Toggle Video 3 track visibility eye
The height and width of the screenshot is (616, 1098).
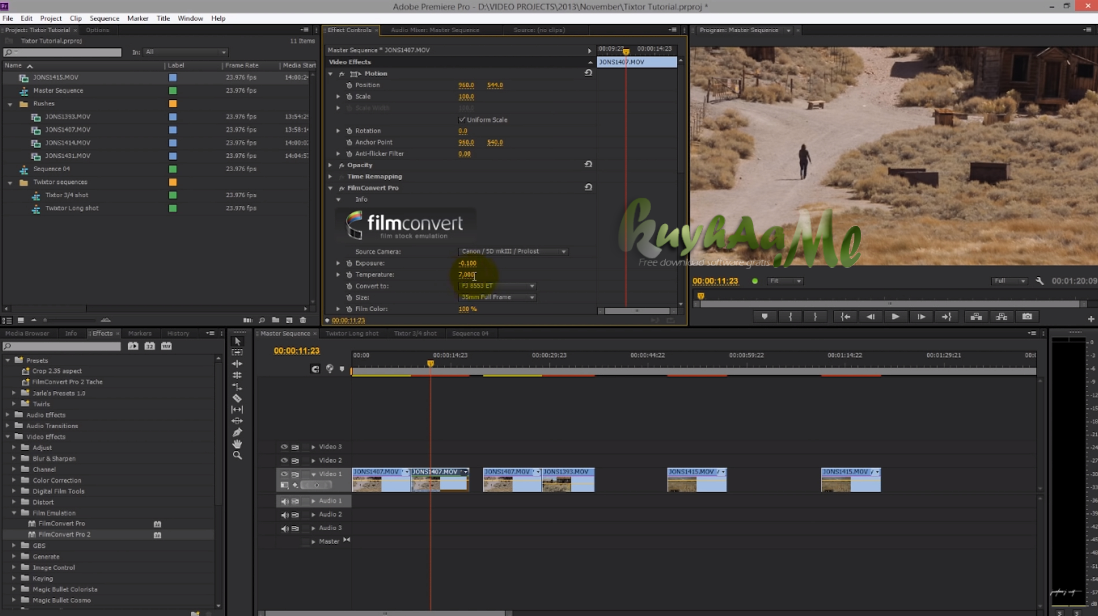tap(284, 447)
